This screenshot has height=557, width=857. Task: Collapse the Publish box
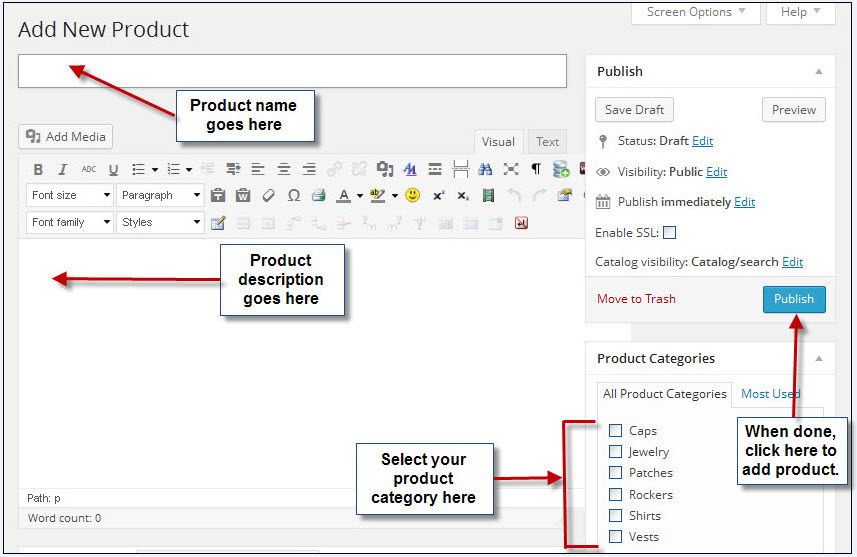point(819,72)
